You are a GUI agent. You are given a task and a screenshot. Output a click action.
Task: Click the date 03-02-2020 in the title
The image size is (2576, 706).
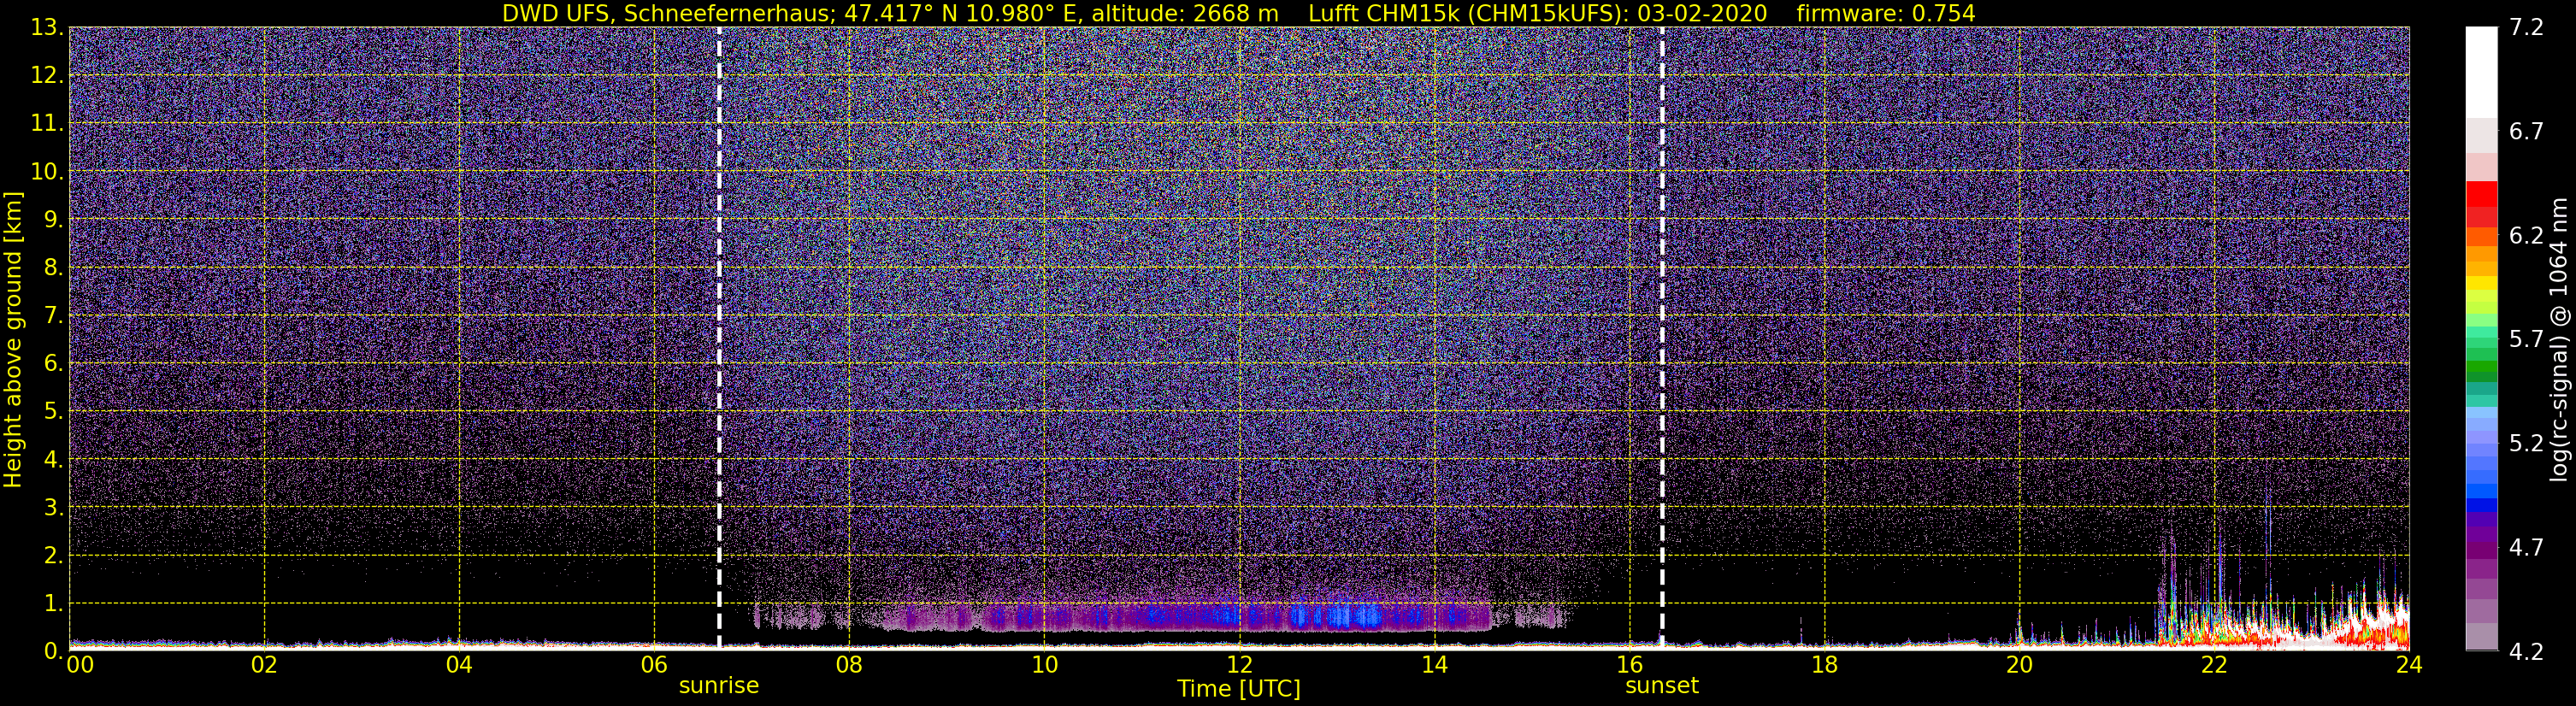[x=1705, y=13]
